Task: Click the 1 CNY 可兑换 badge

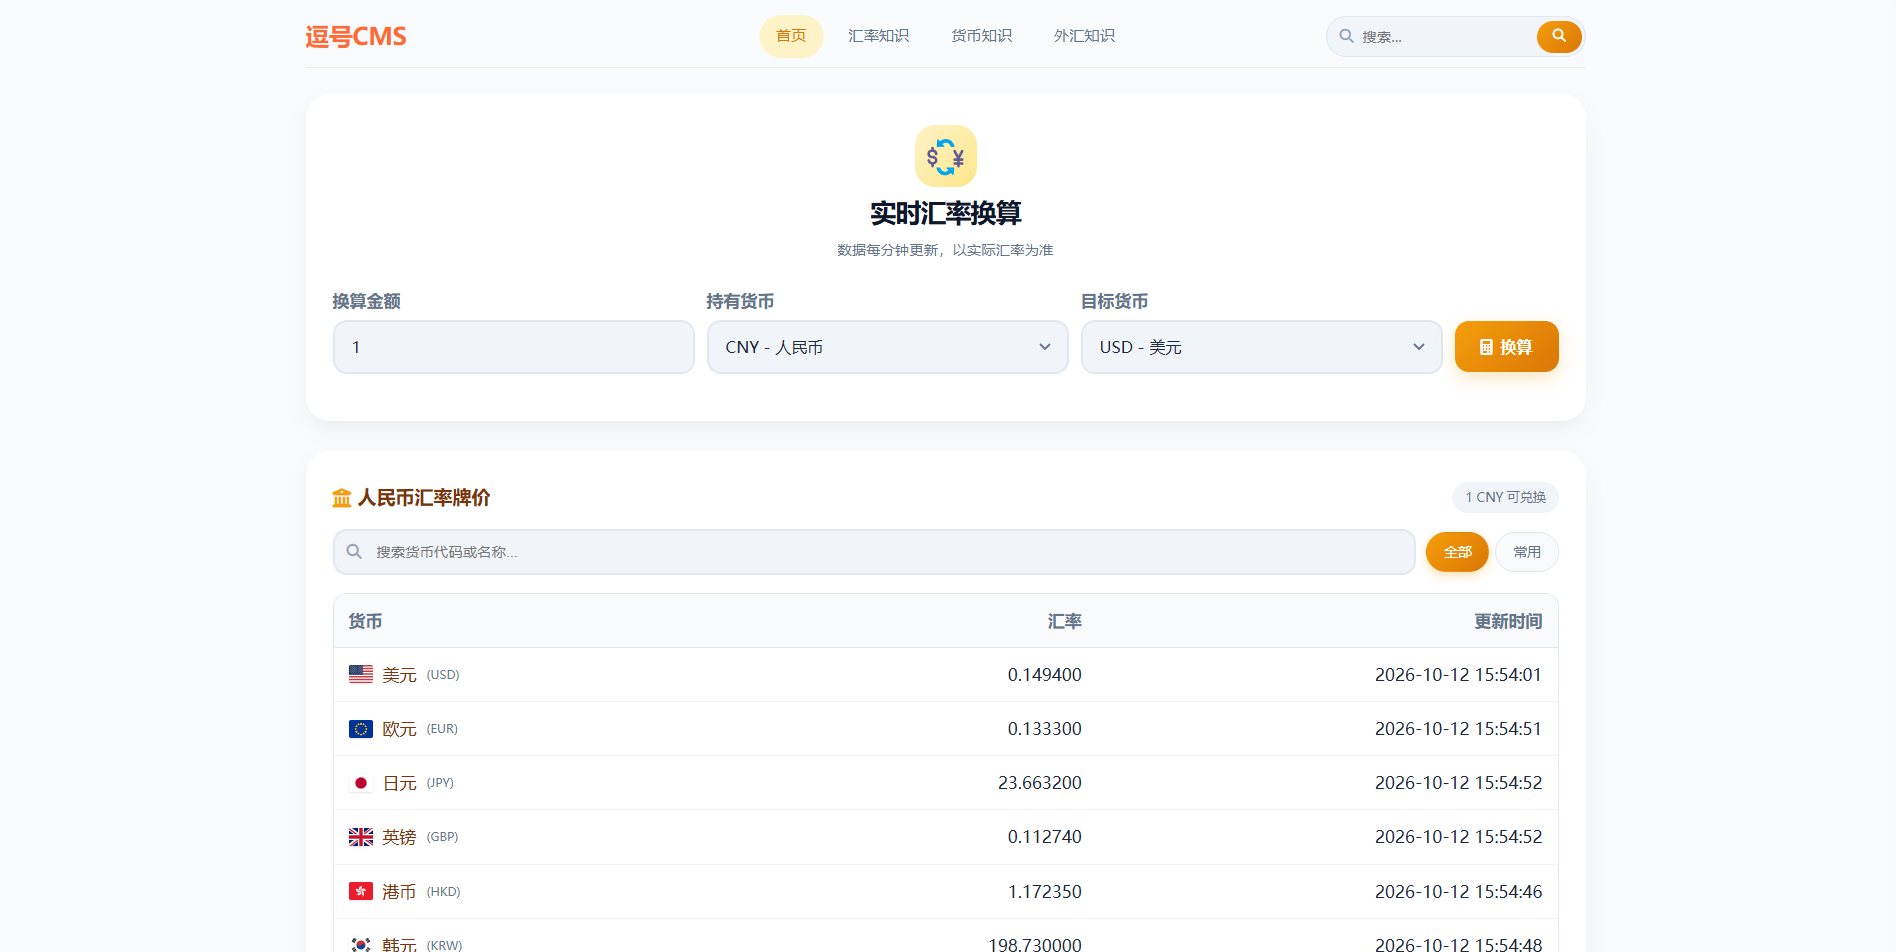Action: 1505,497
